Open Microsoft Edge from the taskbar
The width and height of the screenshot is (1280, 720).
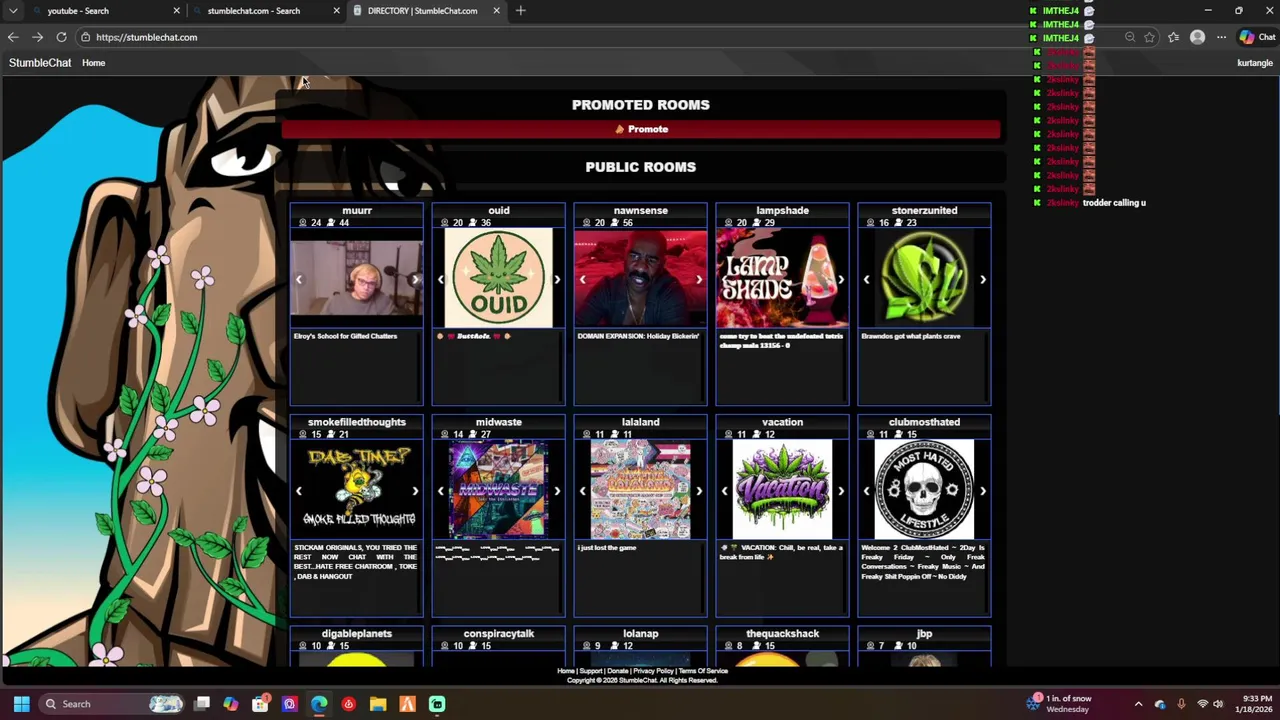(319, 704)
